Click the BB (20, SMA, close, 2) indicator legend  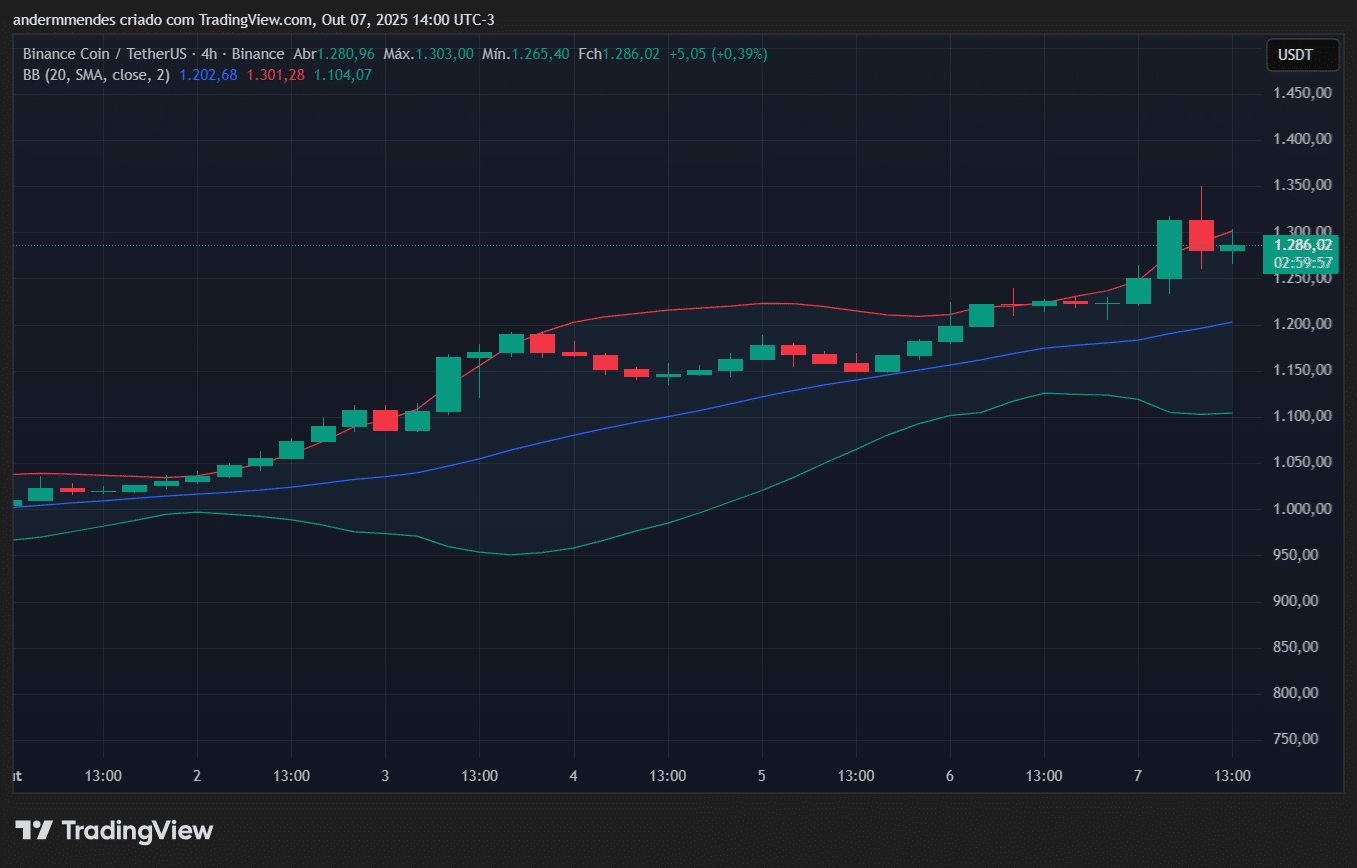point(96,74)
